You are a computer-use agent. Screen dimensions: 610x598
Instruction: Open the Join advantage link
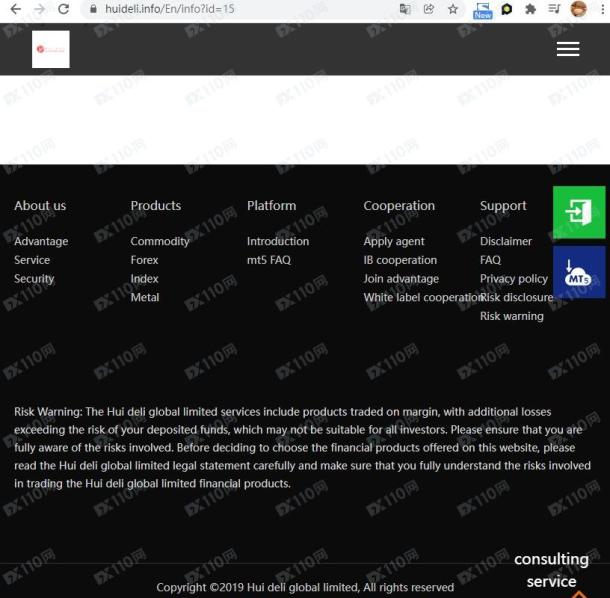coord(401,279)
